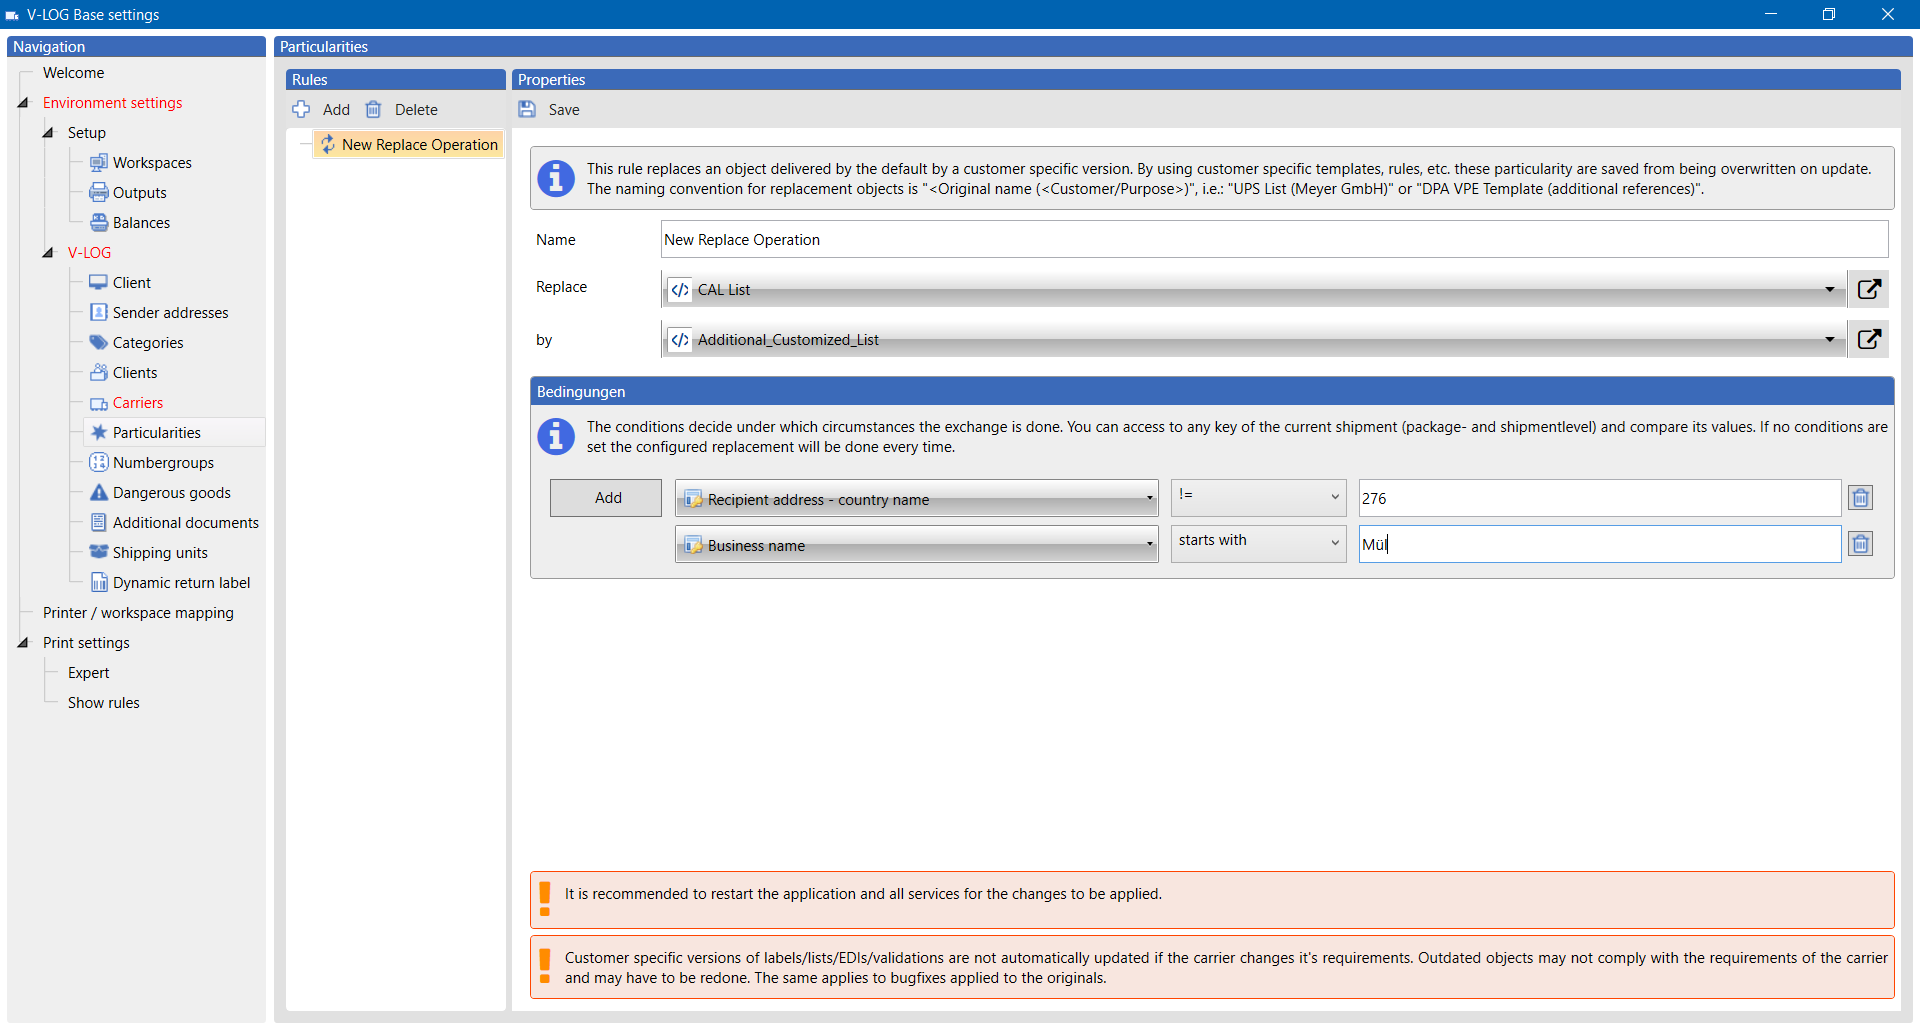Open the Environment settings node label
Image resolution: width=1920 pixels, height=1030 pixels.
[112, 102]
